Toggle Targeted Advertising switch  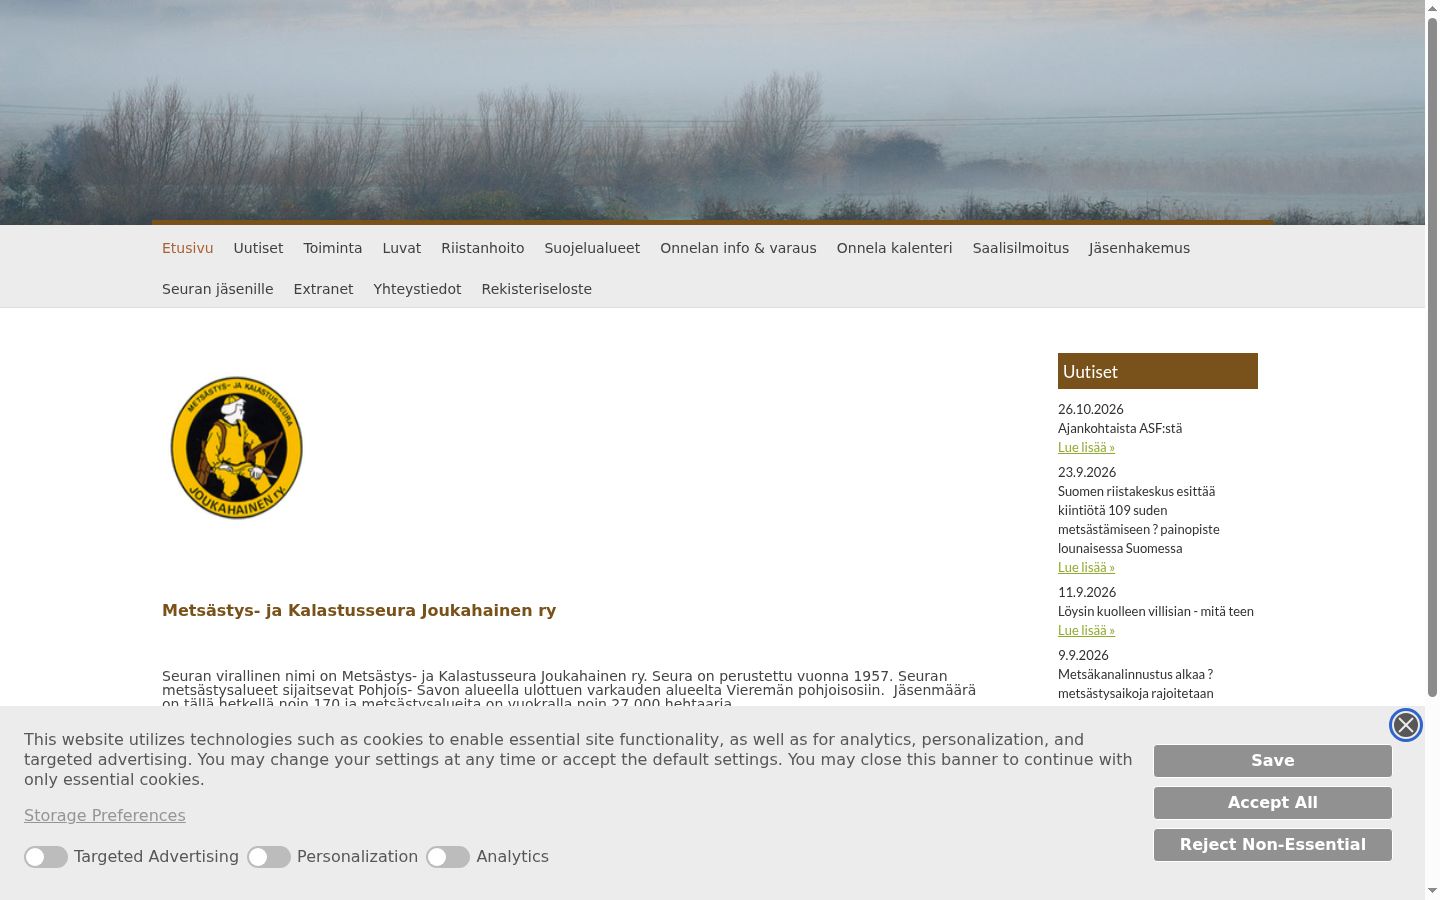point(46,857)
